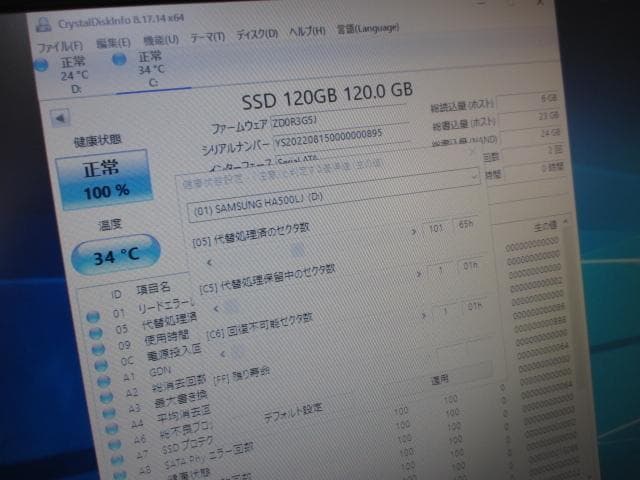Click right arrow of the [C6] threshold slider
This screenshot has width=640, height=480.
(424, 316)
